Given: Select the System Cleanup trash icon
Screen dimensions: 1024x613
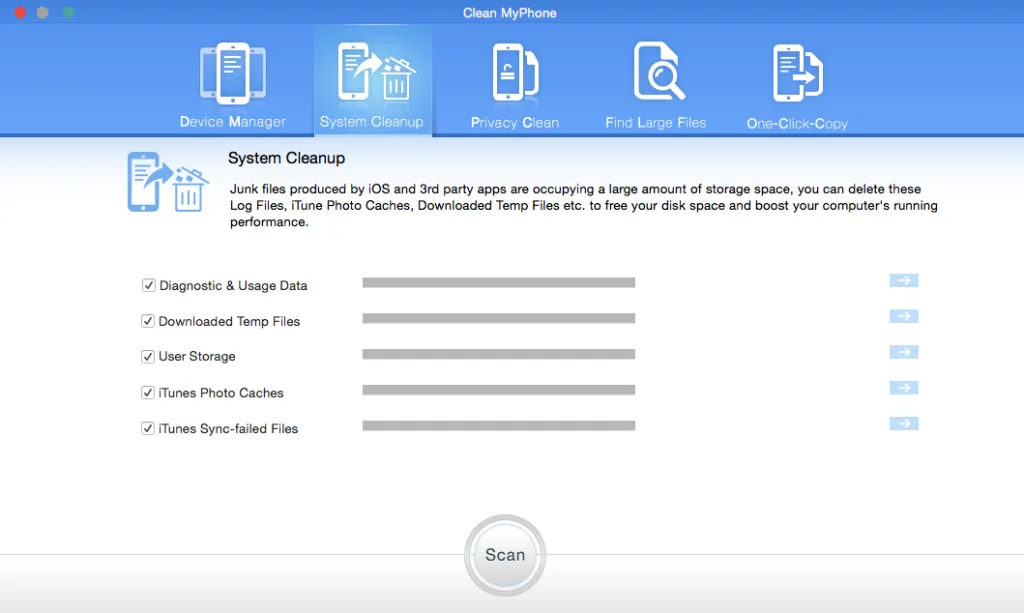Looking at the screenshot, I should [x=376, y=72].
